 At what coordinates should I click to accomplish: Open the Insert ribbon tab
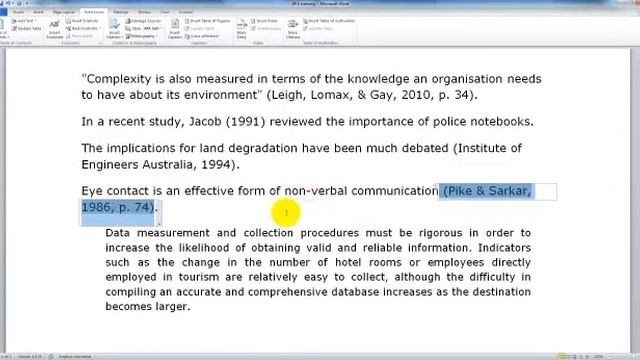[38, 12]
